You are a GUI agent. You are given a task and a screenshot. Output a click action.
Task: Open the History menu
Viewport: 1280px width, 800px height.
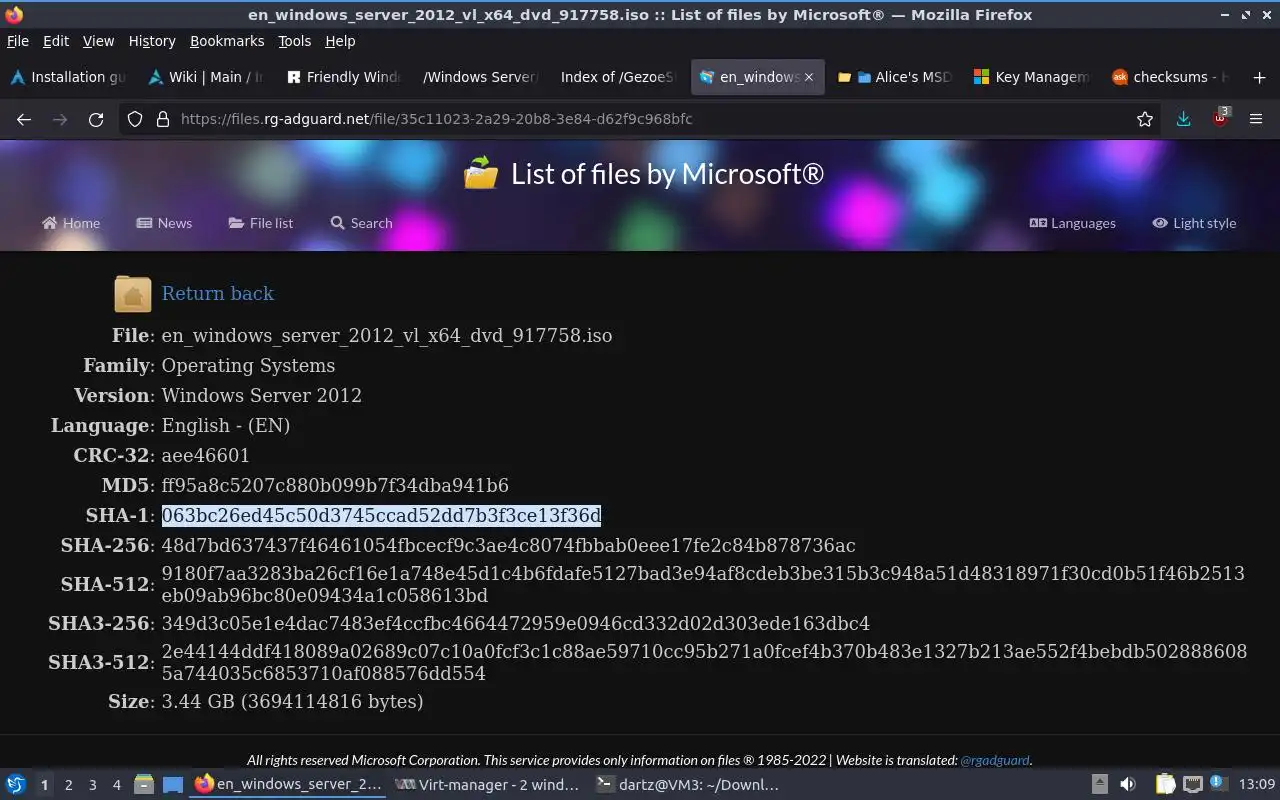click(152, 41)
